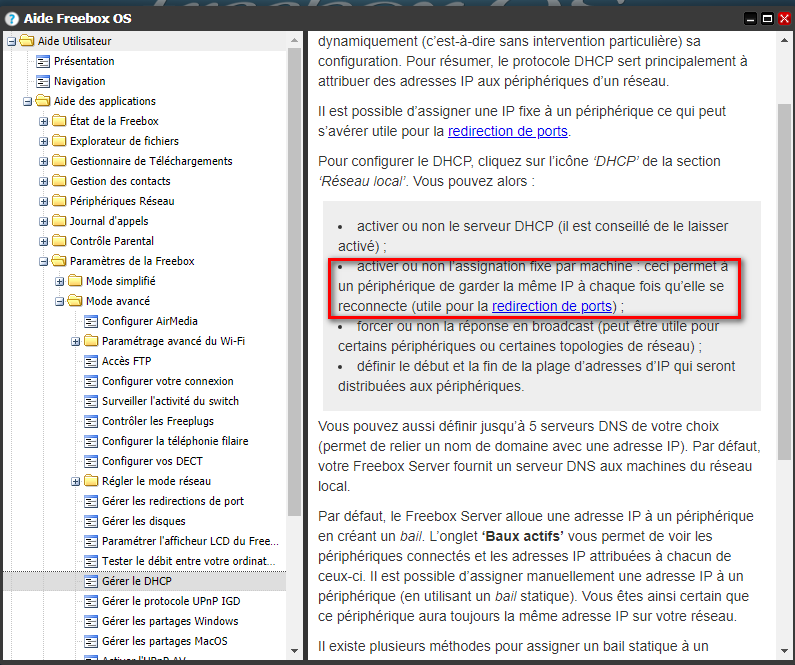Click the Journal d'appels folder icon

tap(59, 221)
